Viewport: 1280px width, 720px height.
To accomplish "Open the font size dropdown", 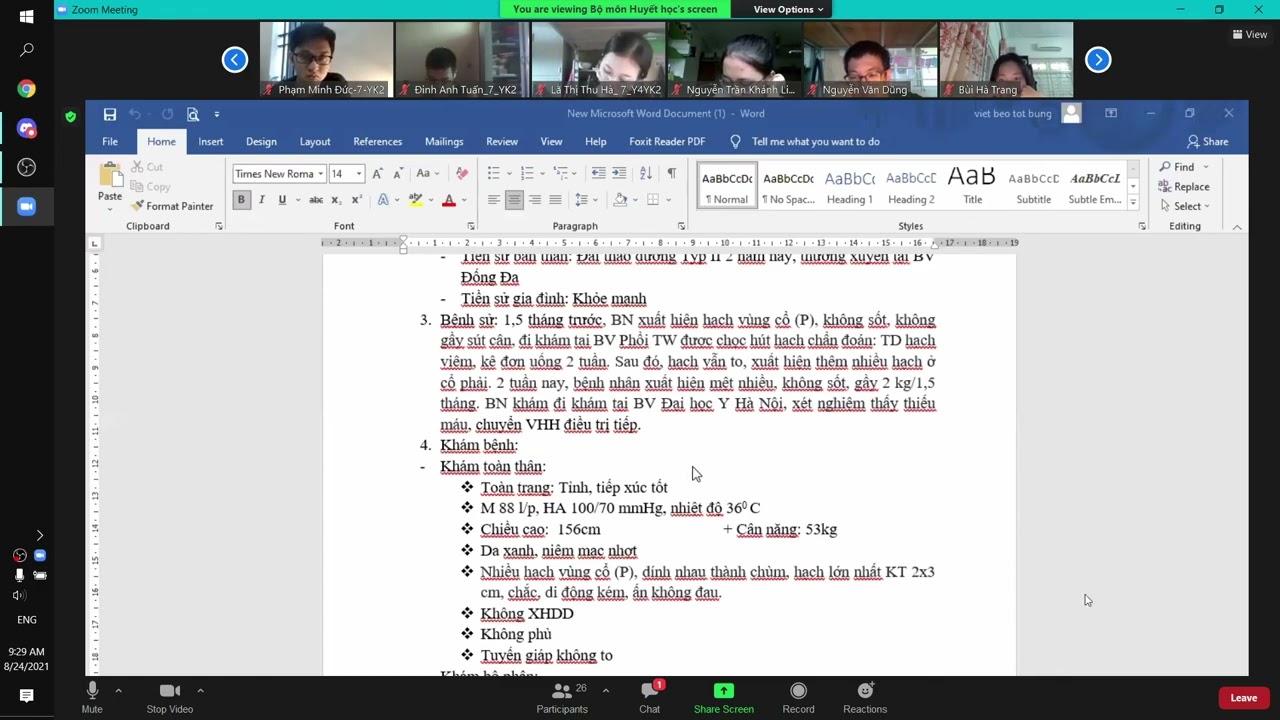I will point(359,174).
